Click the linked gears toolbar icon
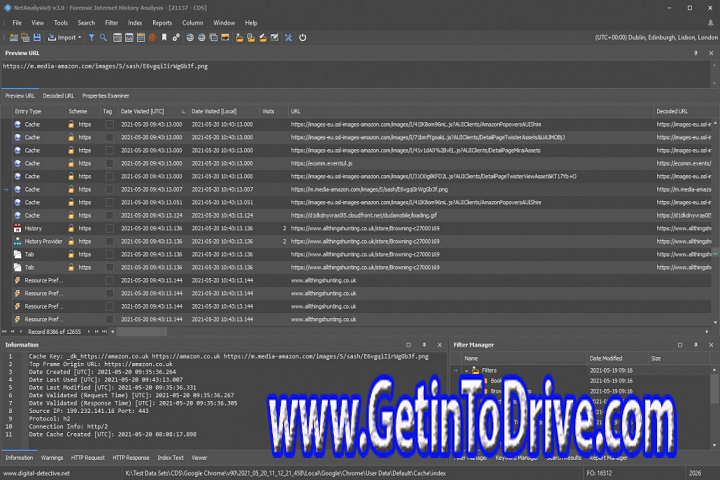Image resolution: width=720 pixels, height=480 pixels. (176, 38)
